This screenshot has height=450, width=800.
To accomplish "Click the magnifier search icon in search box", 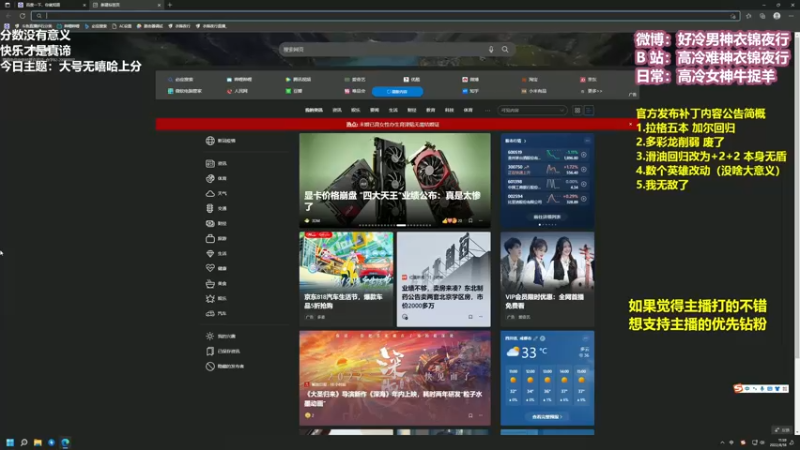I will tap(505, 49).
